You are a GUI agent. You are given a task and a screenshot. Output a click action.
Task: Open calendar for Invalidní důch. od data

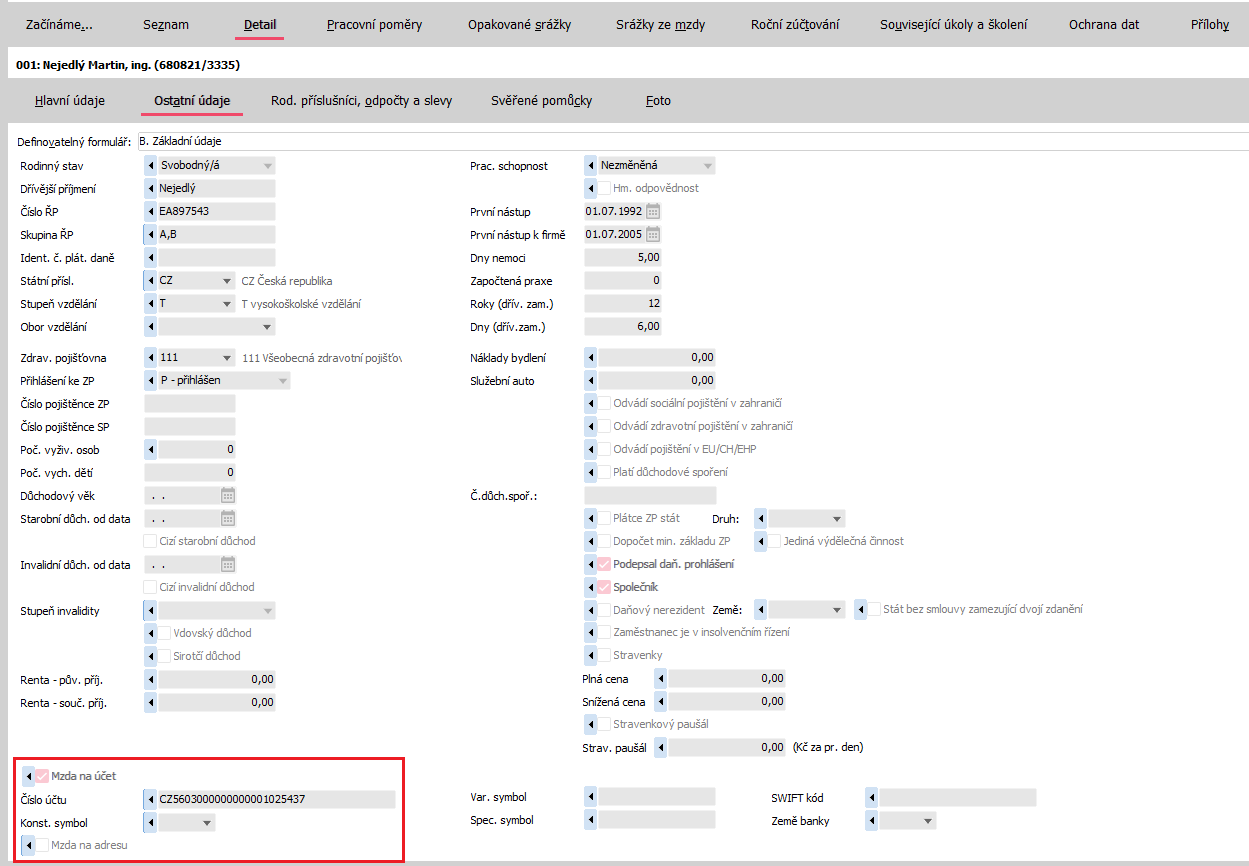coord(228,564)
